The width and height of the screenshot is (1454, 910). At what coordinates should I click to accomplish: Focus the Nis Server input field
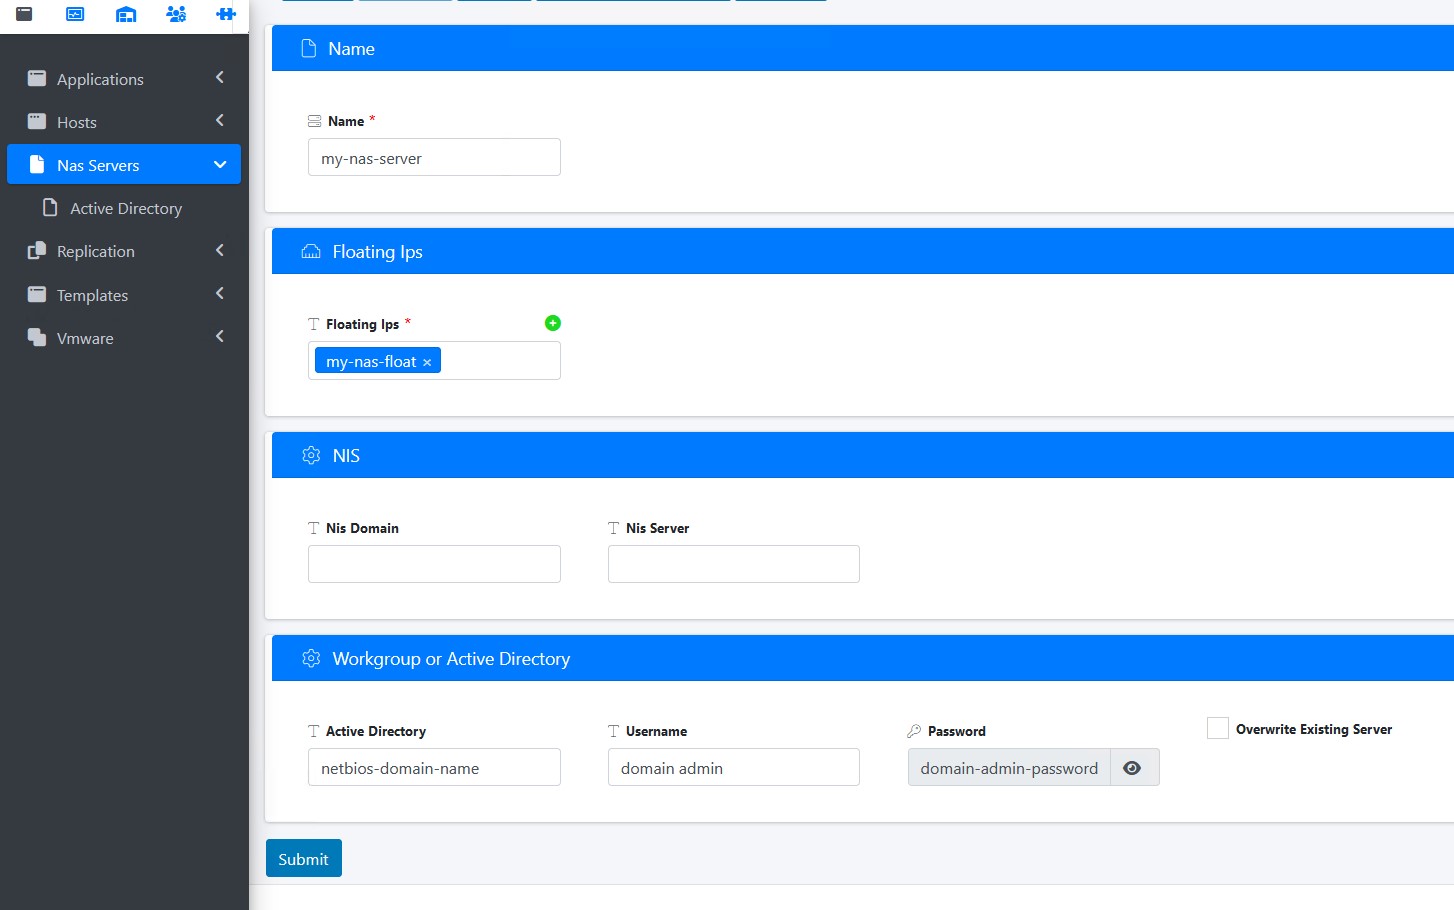click(734, 564)
